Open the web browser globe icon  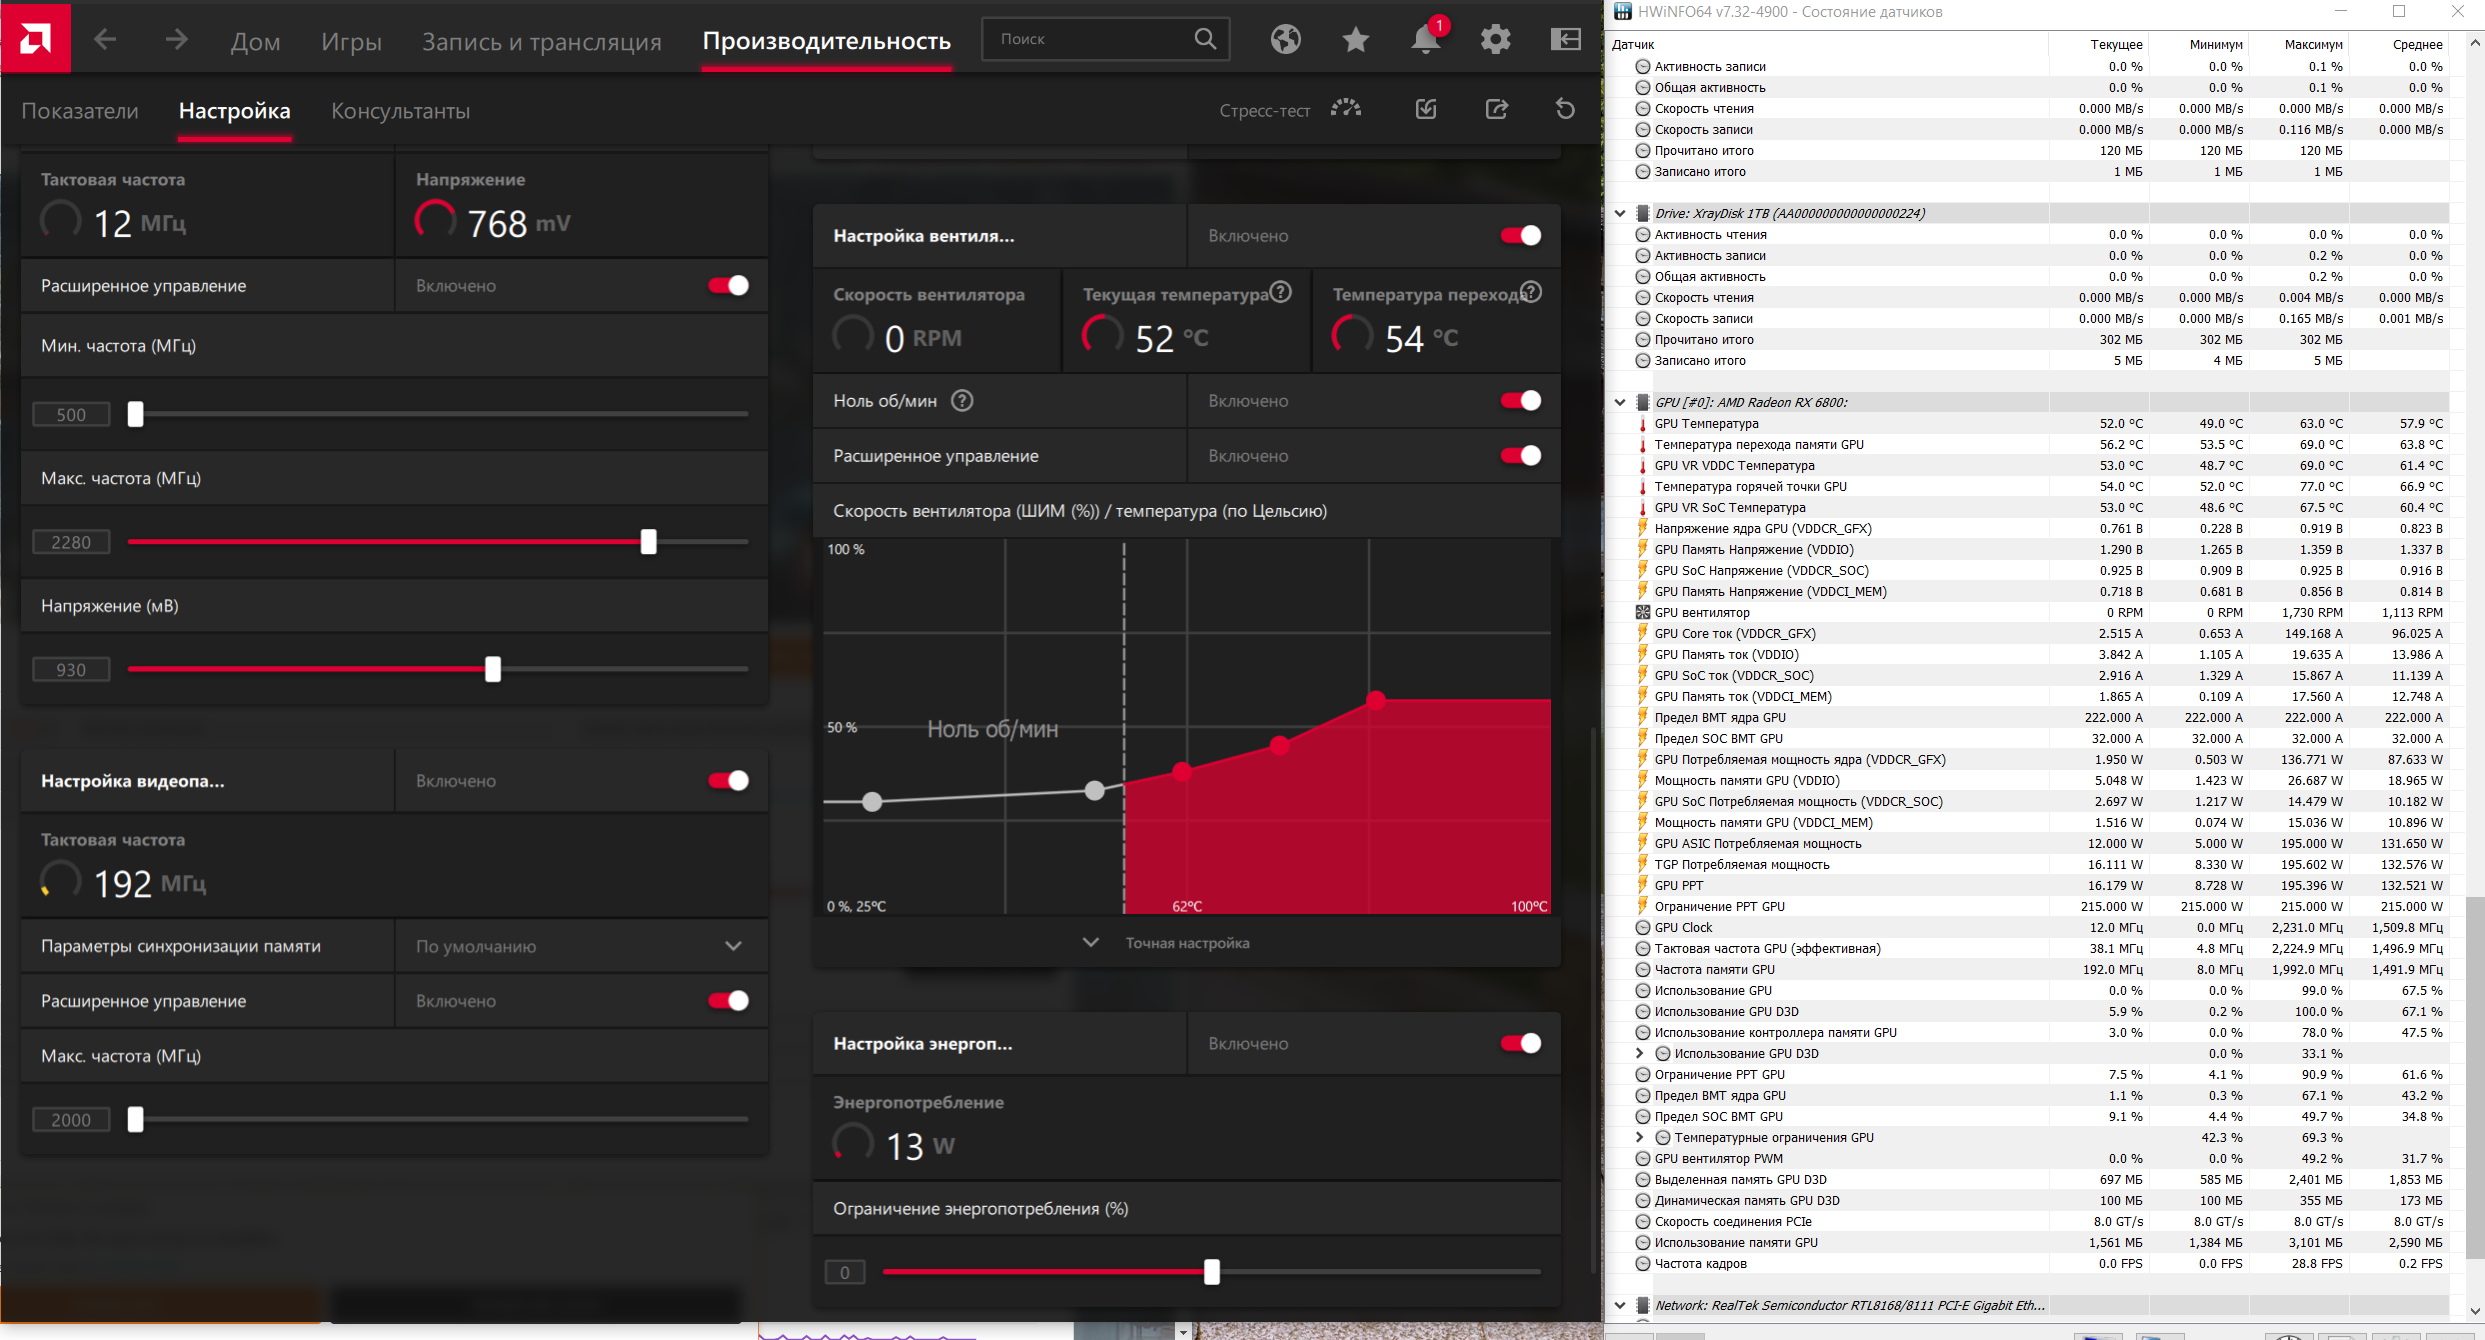point(1285,39)
